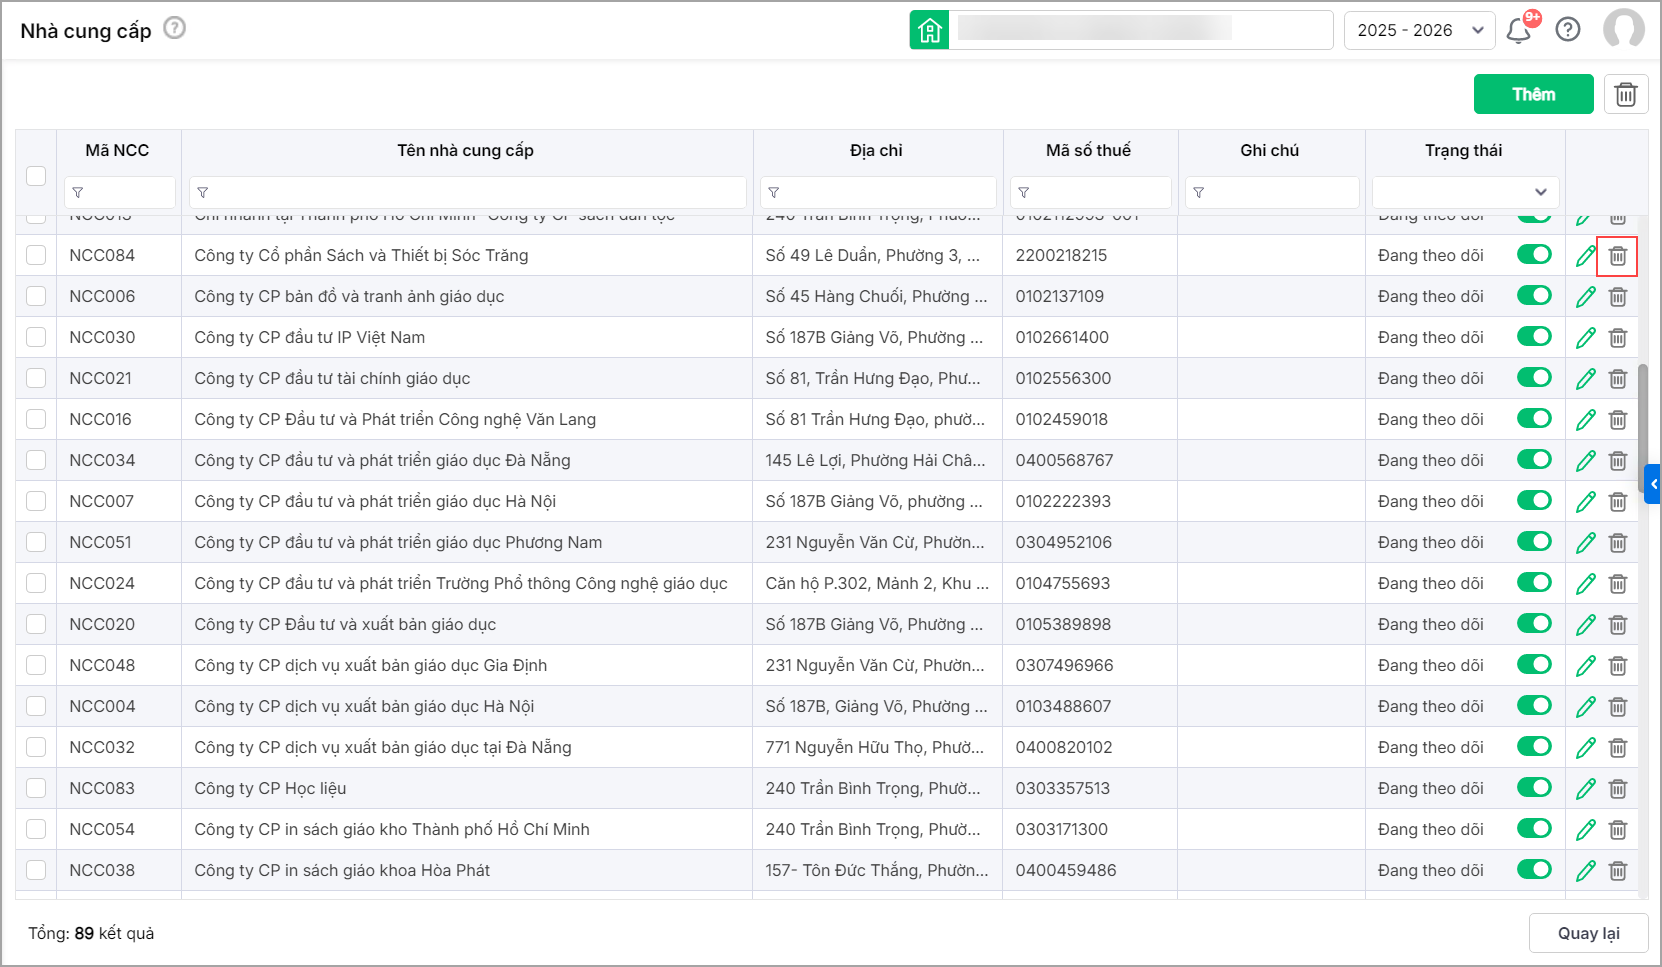Viewport: 1662px width, 967px height.
Task: Disable status switch for NCC054
Action: coord(1533,829)
